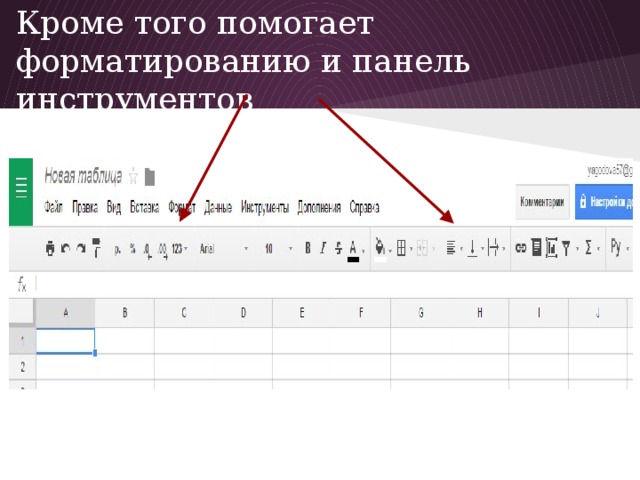Select column F header

(361, 313)
